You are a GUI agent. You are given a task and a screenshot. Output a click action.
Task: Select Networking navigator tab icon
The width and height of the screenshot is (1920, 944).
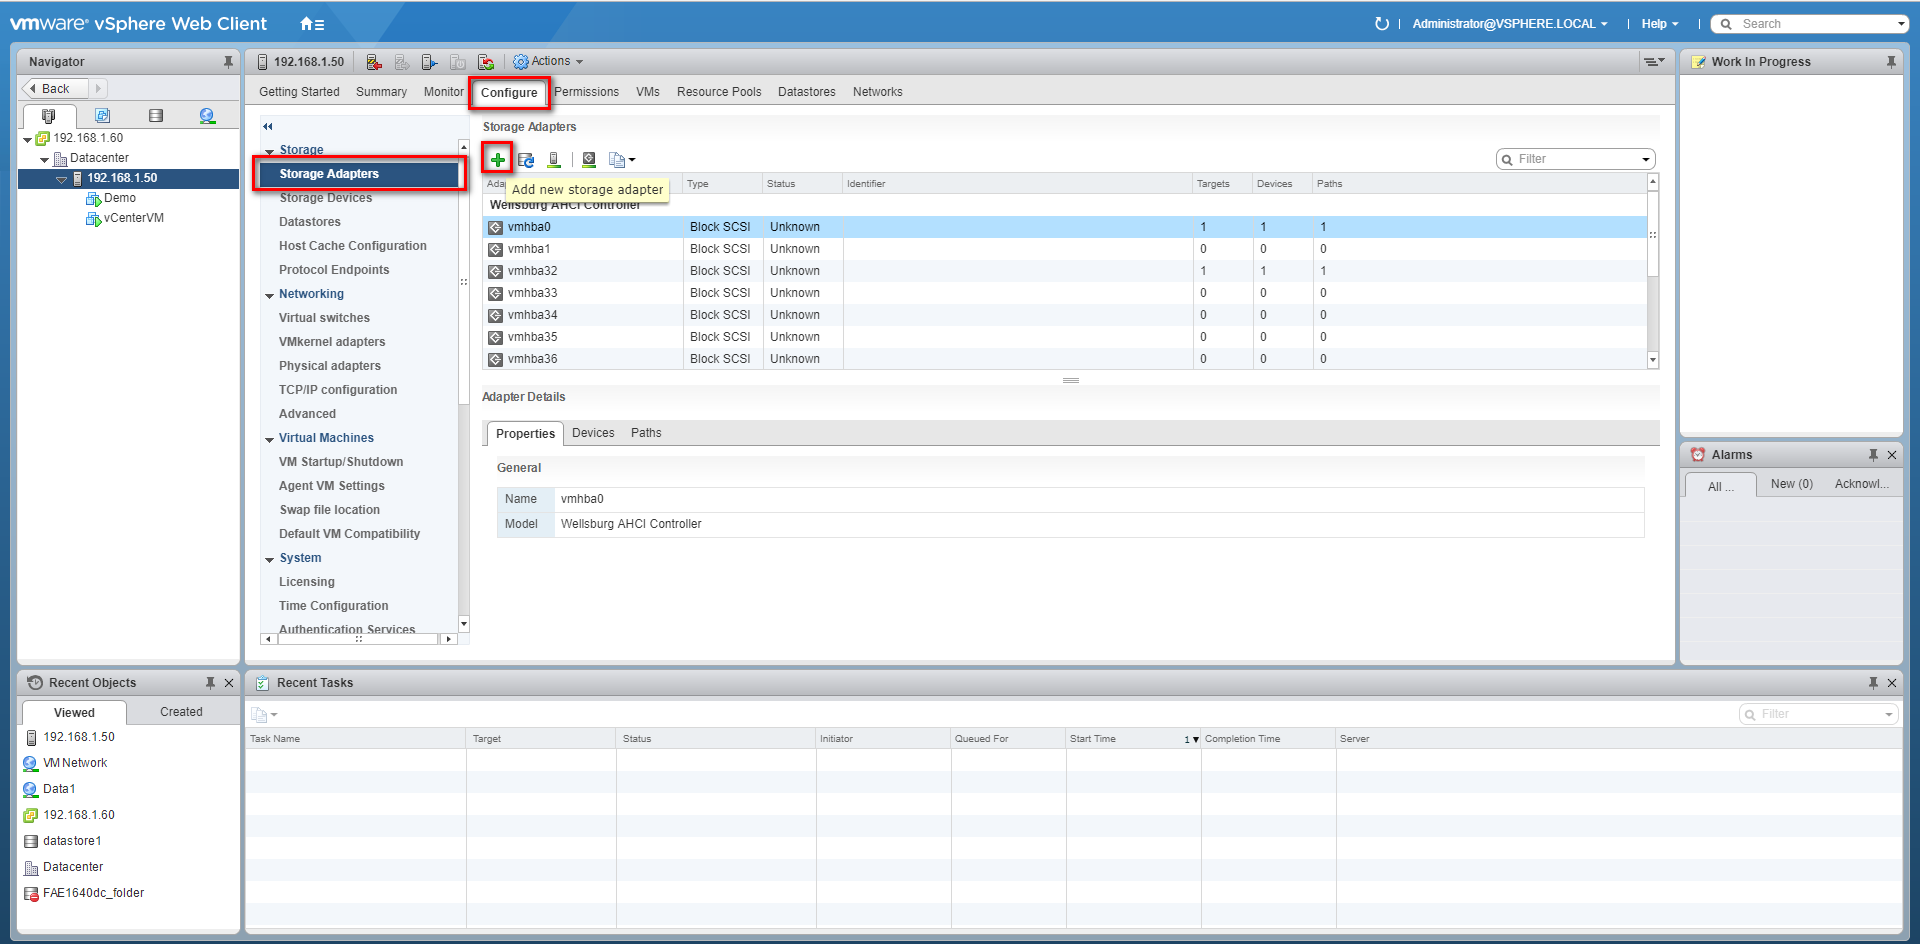tap(207, 116)
